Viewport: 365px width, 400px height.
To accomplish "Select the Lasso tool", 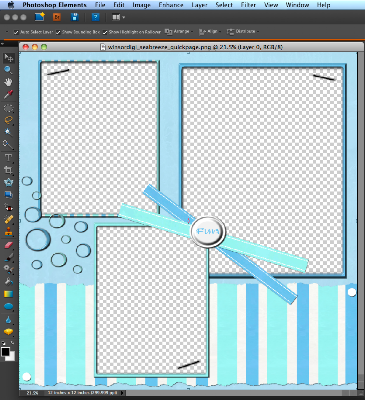I will [x=8, y=120].
